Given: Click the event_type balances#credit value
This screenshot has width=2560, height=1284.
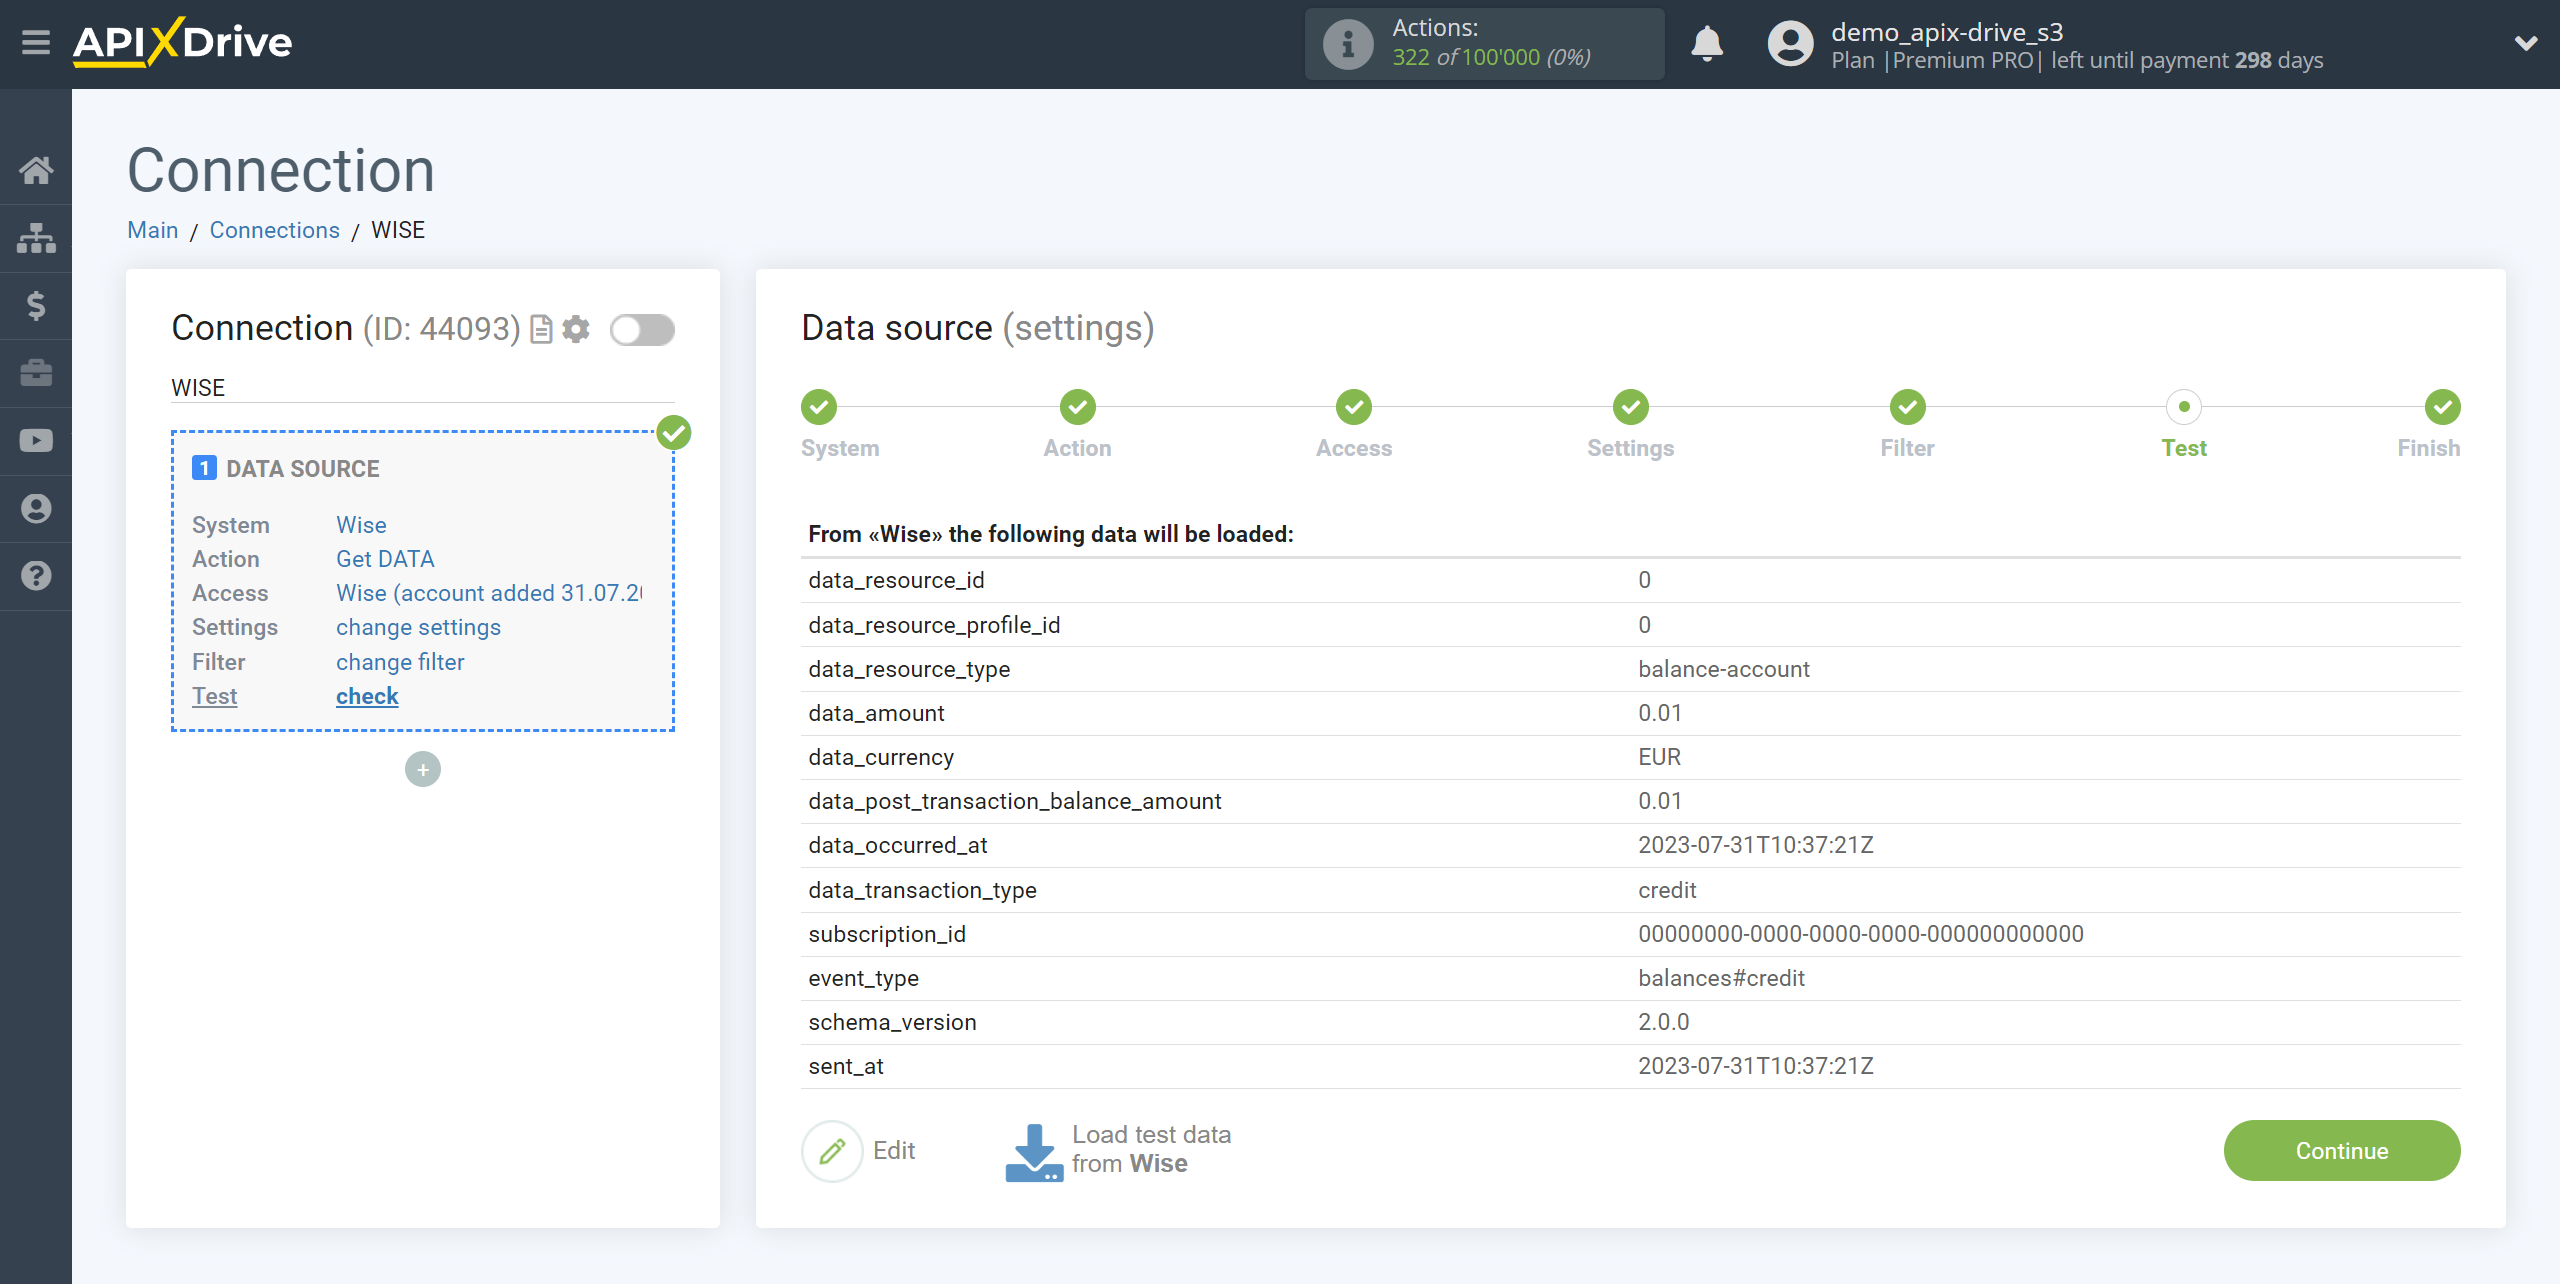Looking at the screenshot, I should pyautogui.click(x=1722, y=978).
